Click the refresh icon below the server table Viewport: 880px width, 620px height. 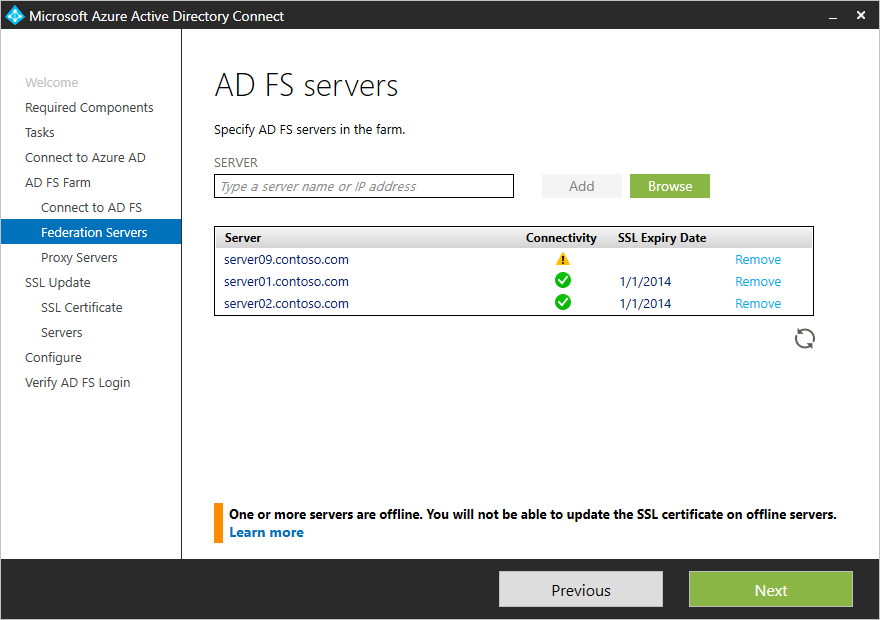804,339
